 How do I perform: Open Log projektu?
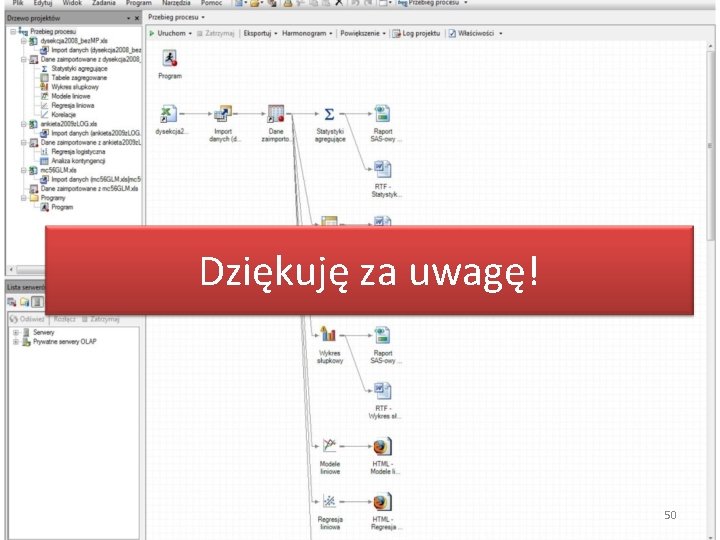416,33
